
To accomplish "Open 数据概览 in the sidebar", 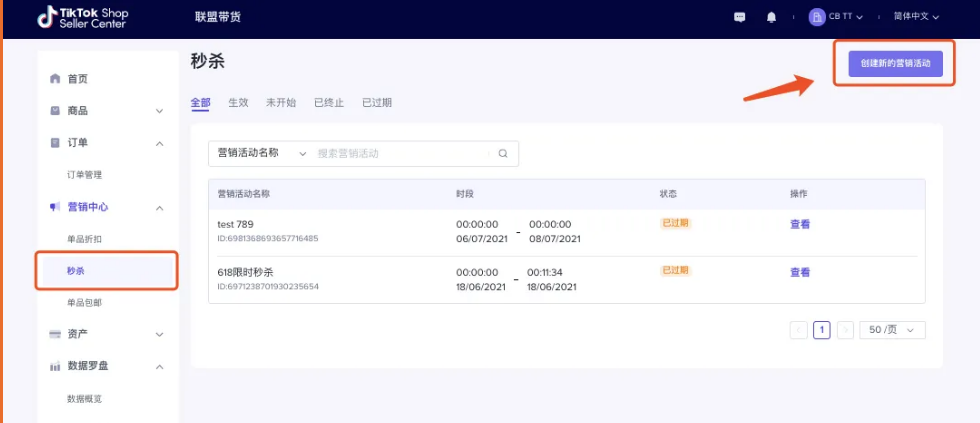I will coord(84,399).
